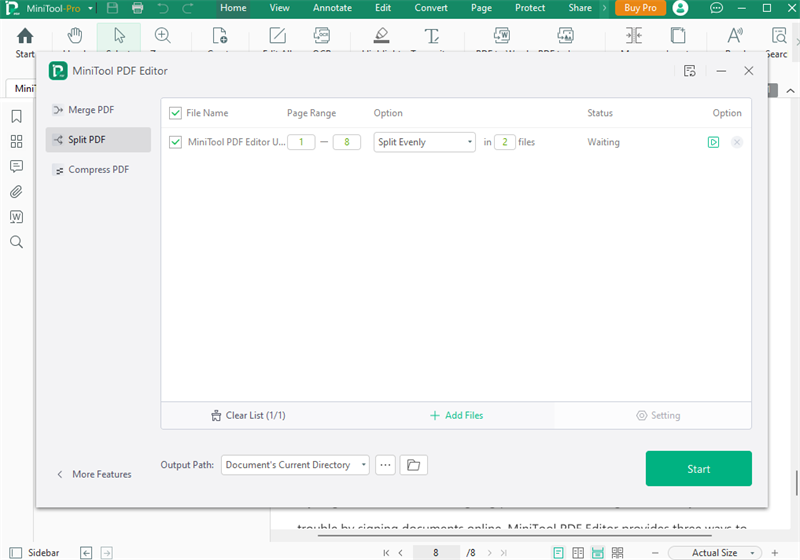
Task: Select Compress PDF in the side menu
Action: click(98, 169)
